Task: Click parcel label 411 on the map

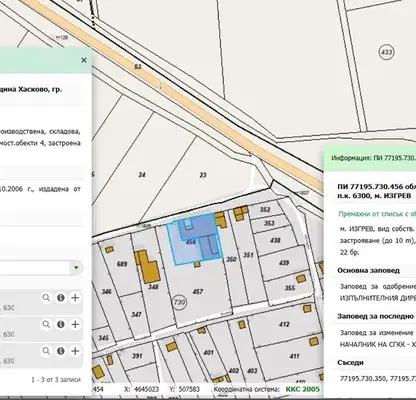Action: point(294,356)
